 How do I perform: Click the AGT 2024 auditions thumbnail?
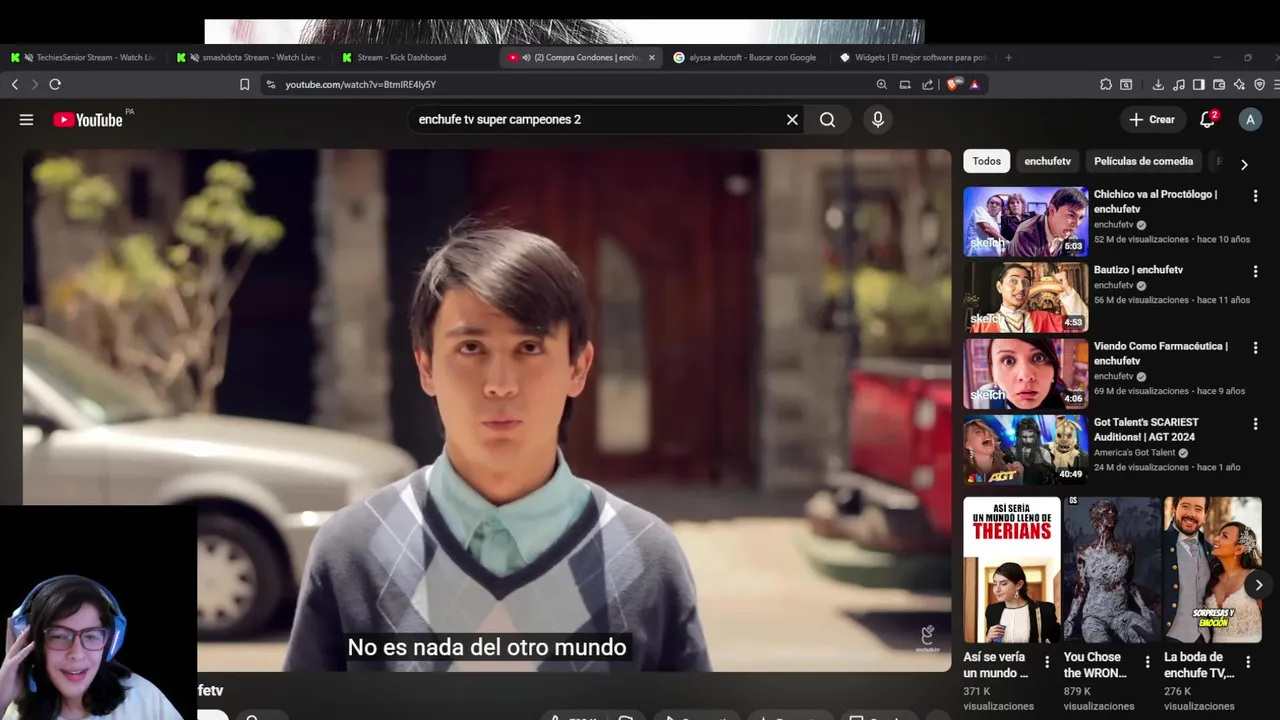pyautogui.click(x=1025, y=450)
